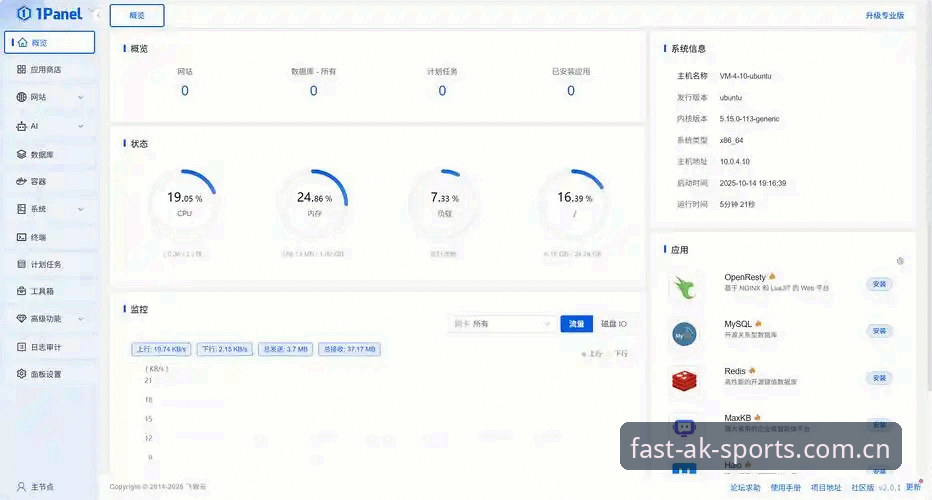Select the 概览 tab at top

[x=137, y=15]
